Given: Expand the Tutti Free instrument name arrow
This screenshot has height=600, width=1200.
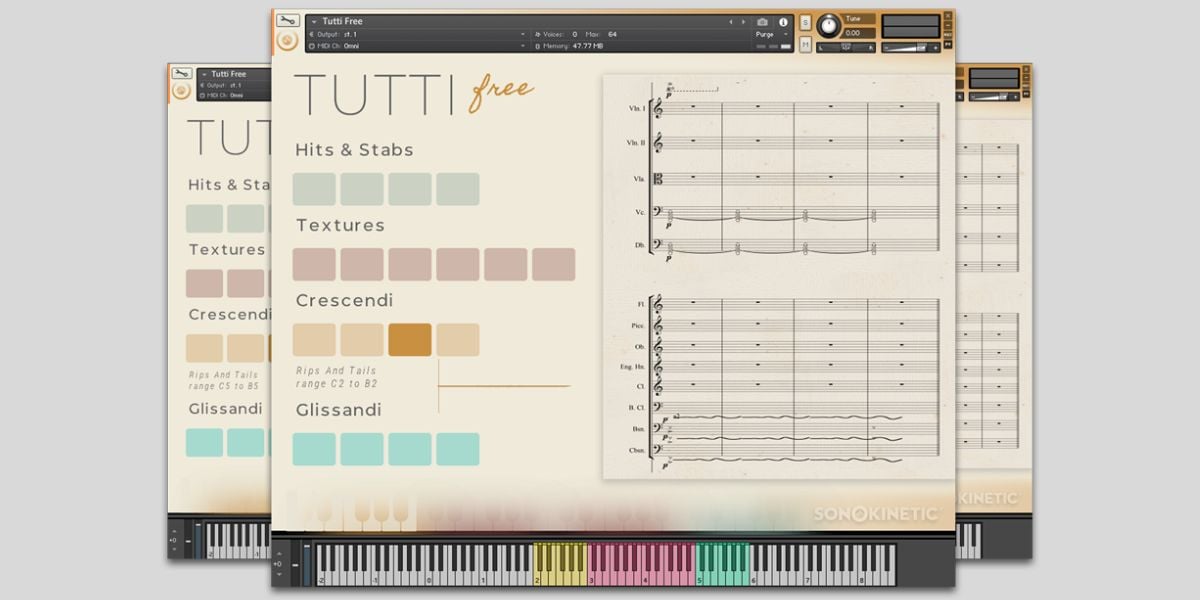Looking at the screenshot, I should [x=314, y=21].
